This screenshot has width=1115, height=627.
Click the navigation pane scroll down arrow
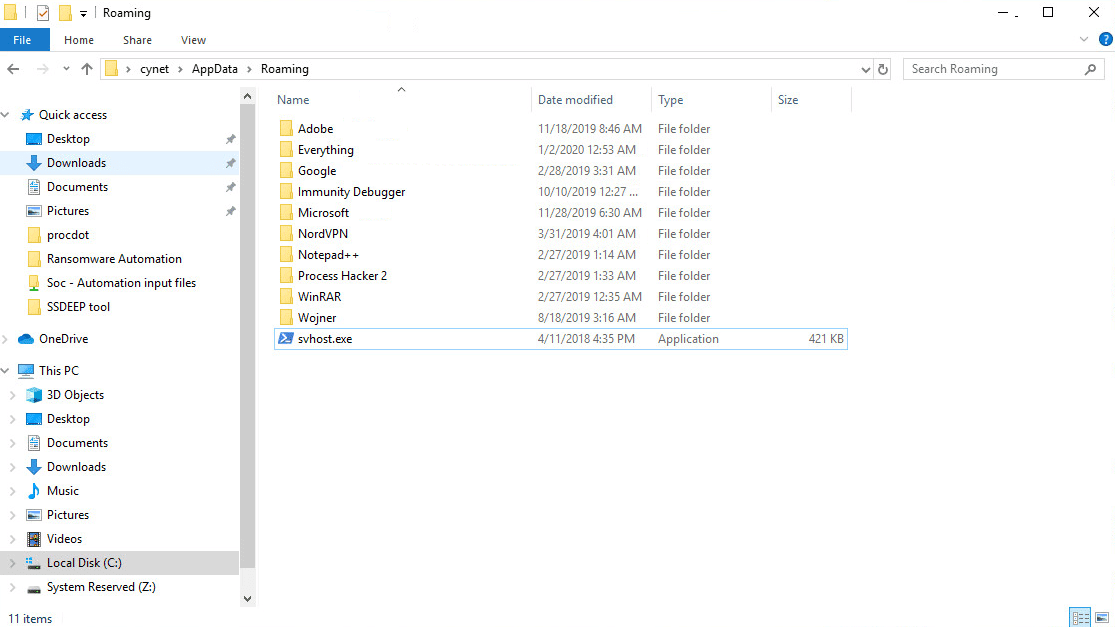tap(247, 599)
